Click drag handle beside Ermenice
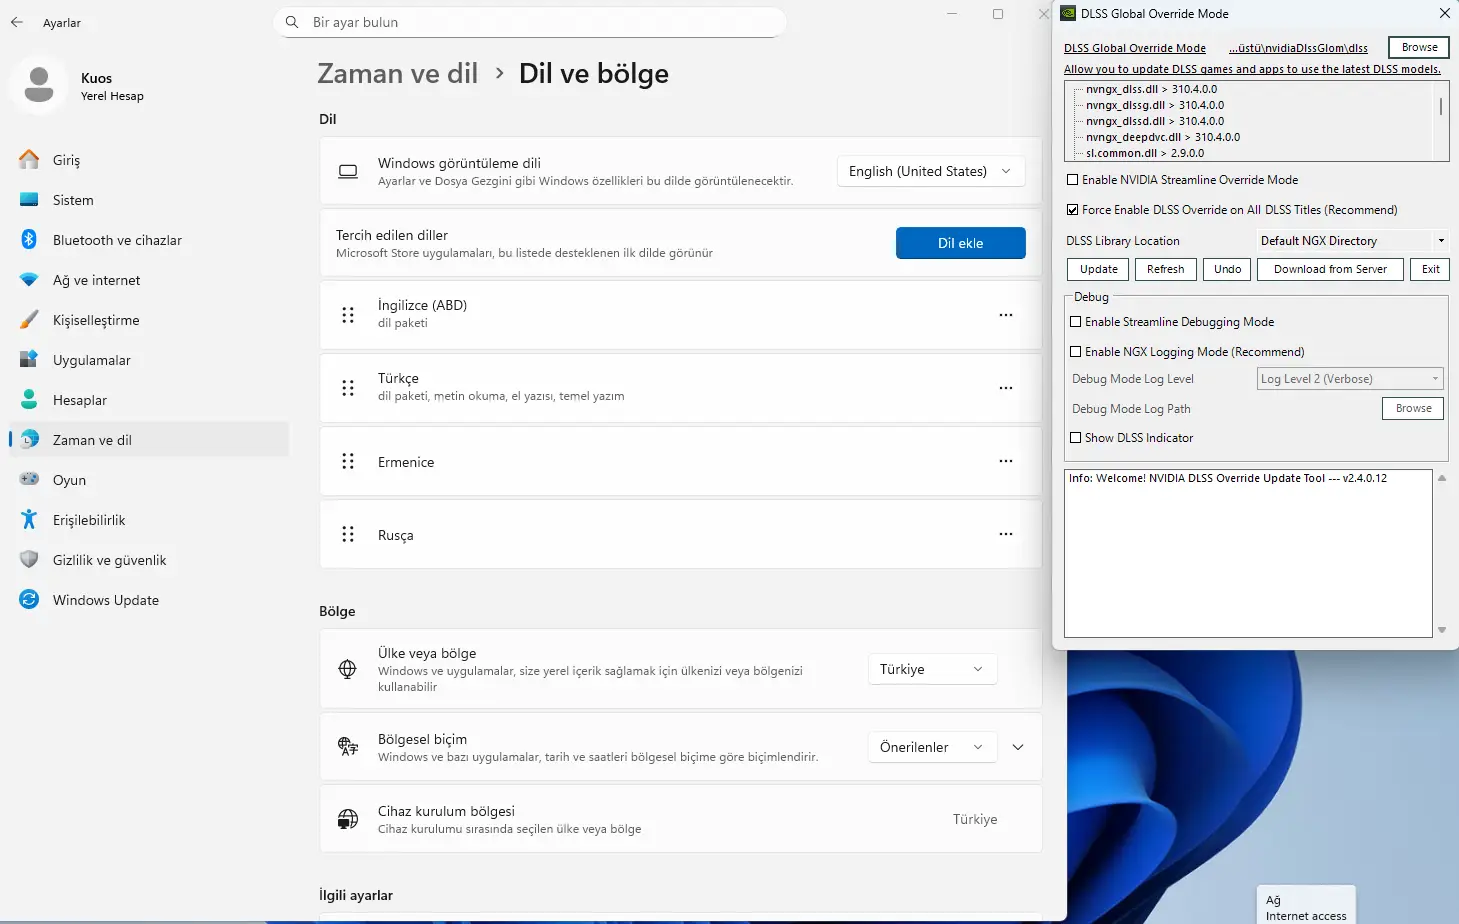The width and height of the screenshot is (1459, 924). point(348,461)
